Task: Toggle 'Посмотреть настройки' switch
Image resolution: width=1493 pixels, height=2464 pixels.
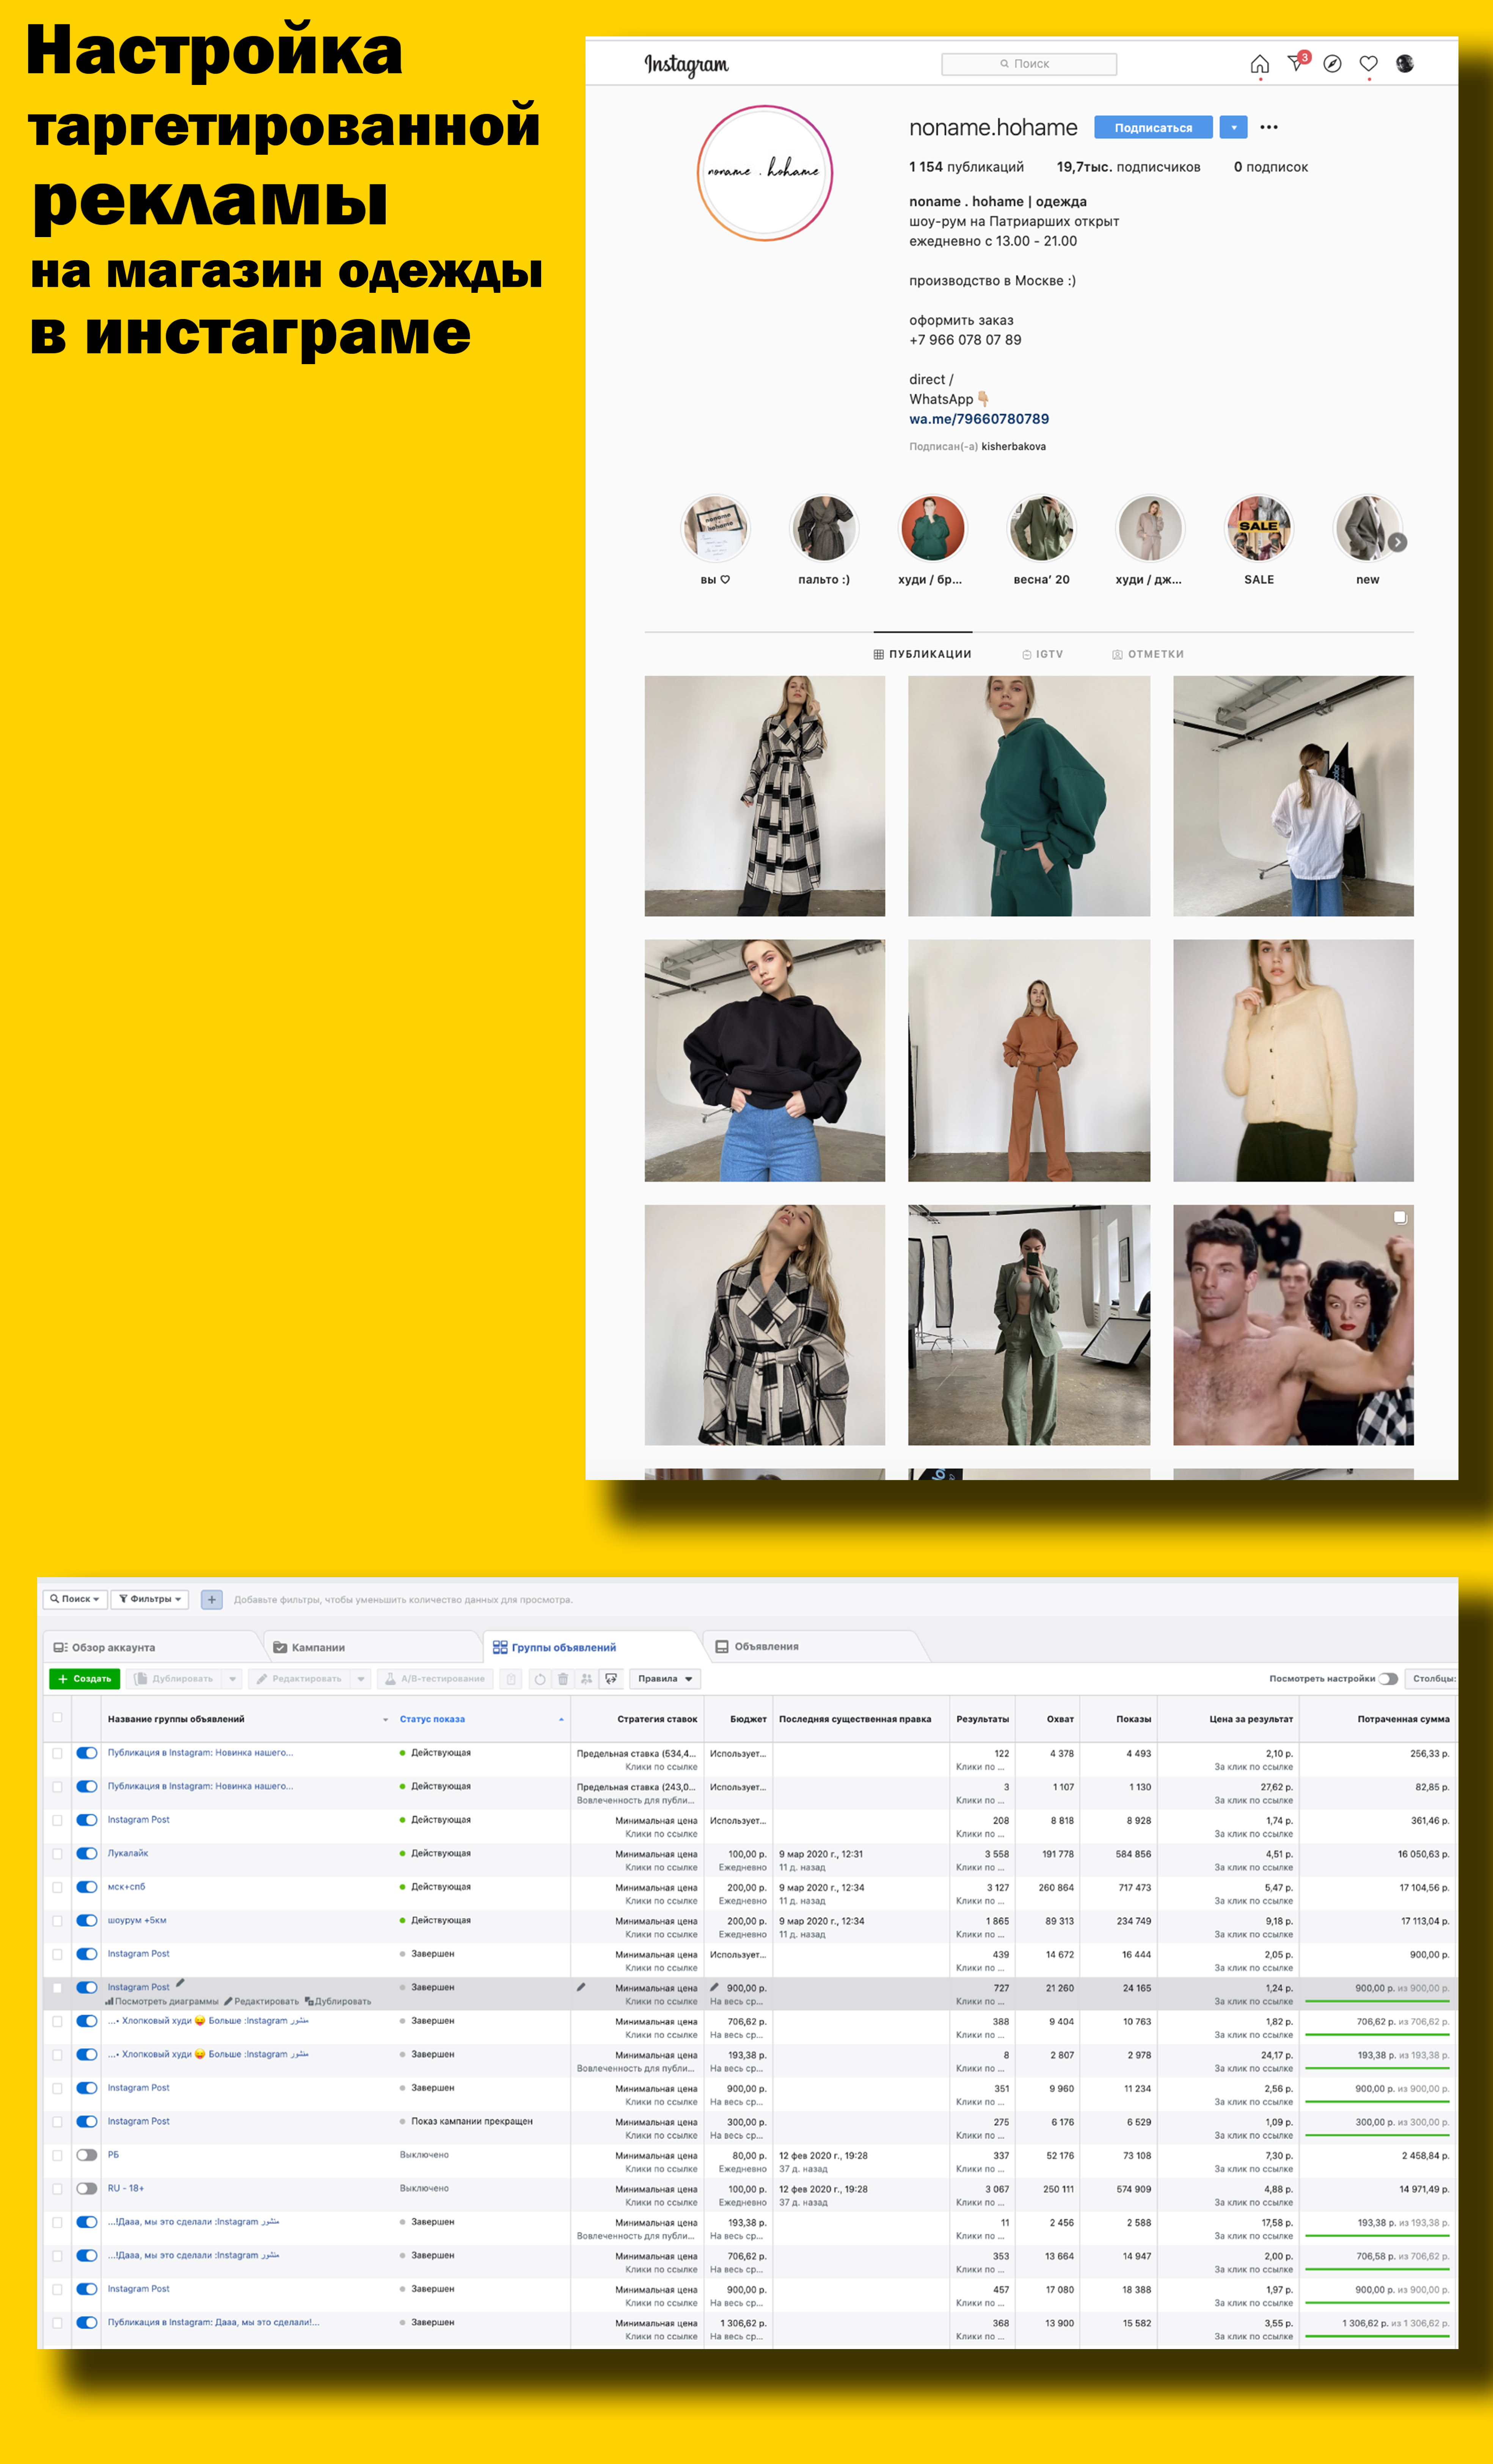Action: pyautogui.click(x=1388, y=1679)
